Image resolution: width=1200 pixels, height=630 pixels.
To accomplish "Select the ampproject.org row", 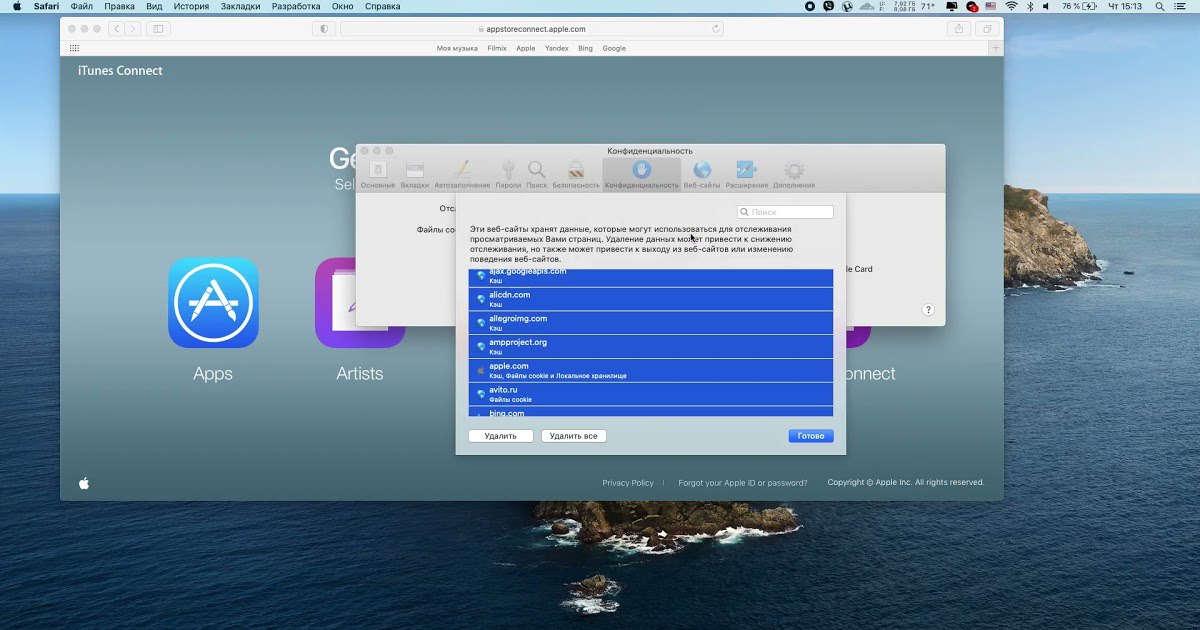I will (x=651, y=346).
